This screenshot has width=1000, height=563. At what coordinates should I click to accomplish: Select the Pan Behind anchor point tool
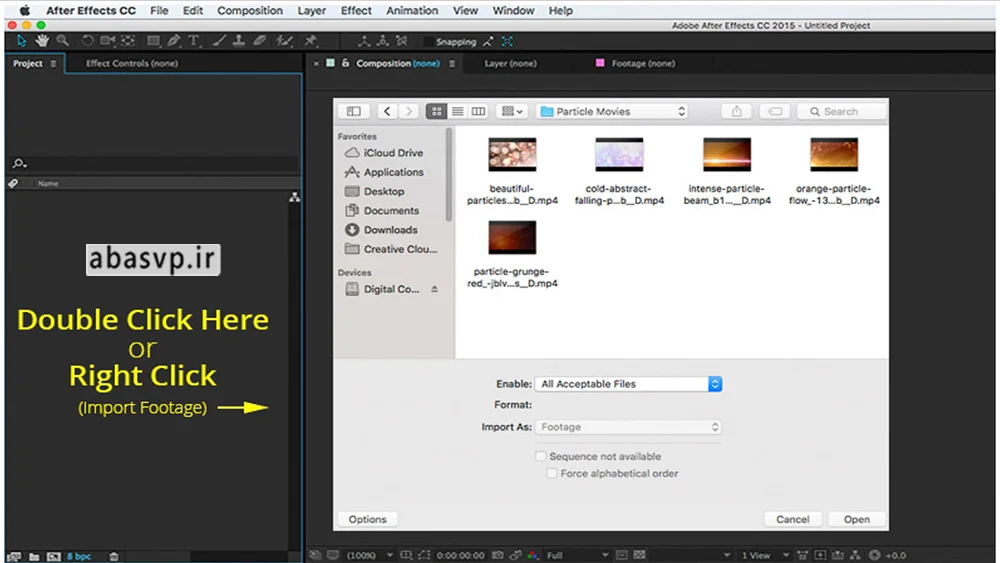(x=128, y=41)
